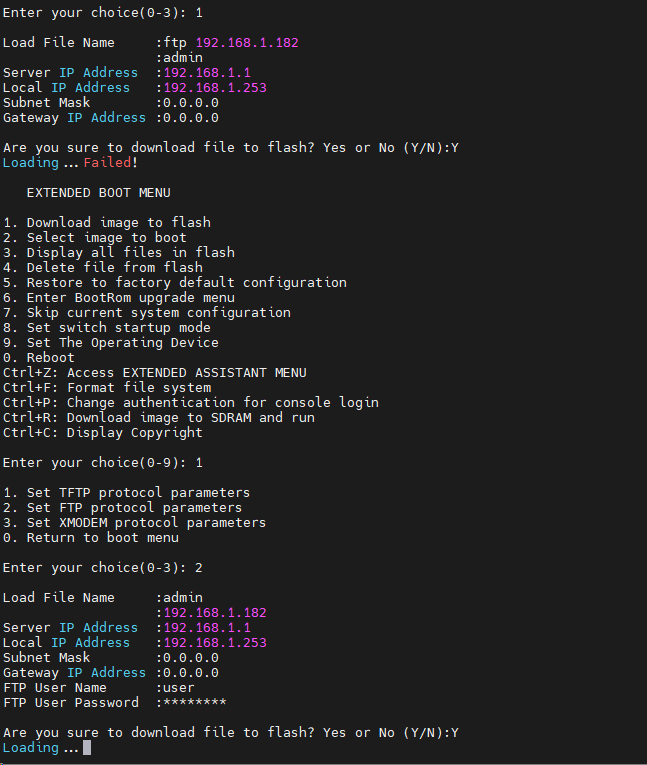Click "Ctrl+F: Format file system" line
Image resolution: width=647 pixels, height=765 pixels.
pyautogui.click(x=107, y=388)
